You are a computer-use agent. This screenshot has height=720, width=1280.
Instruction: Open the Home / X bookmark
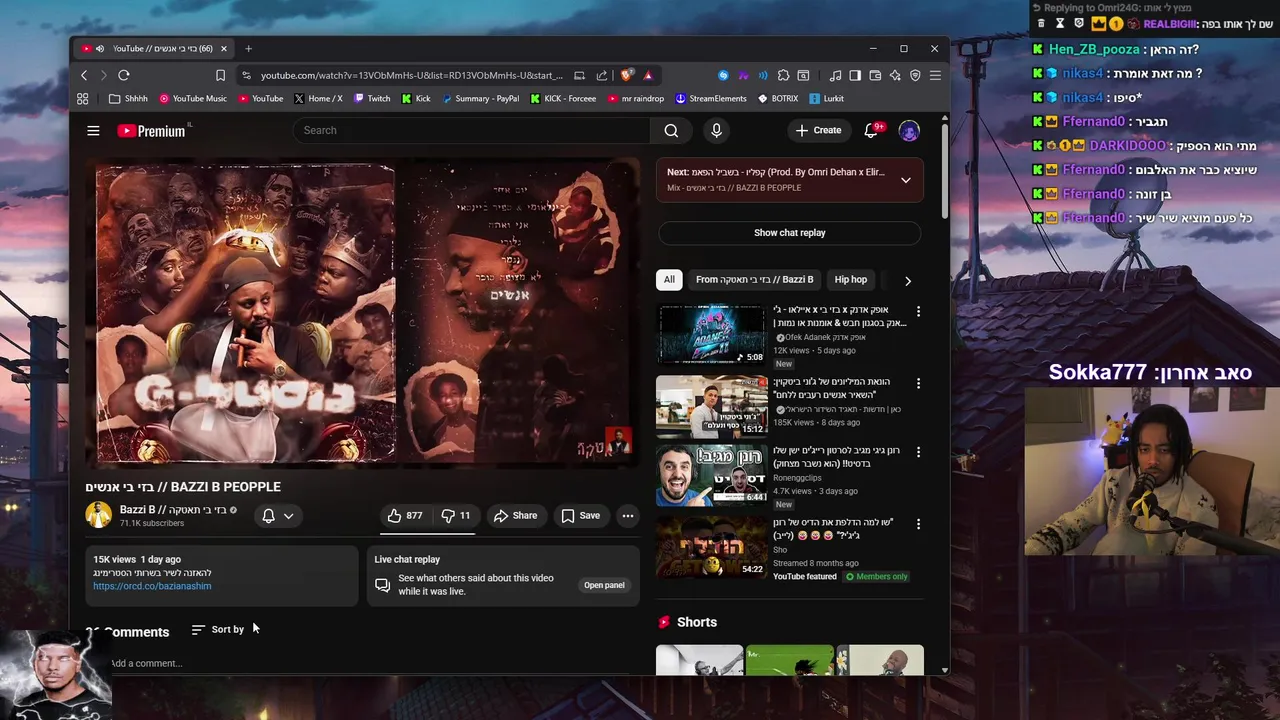coord(318,99)
